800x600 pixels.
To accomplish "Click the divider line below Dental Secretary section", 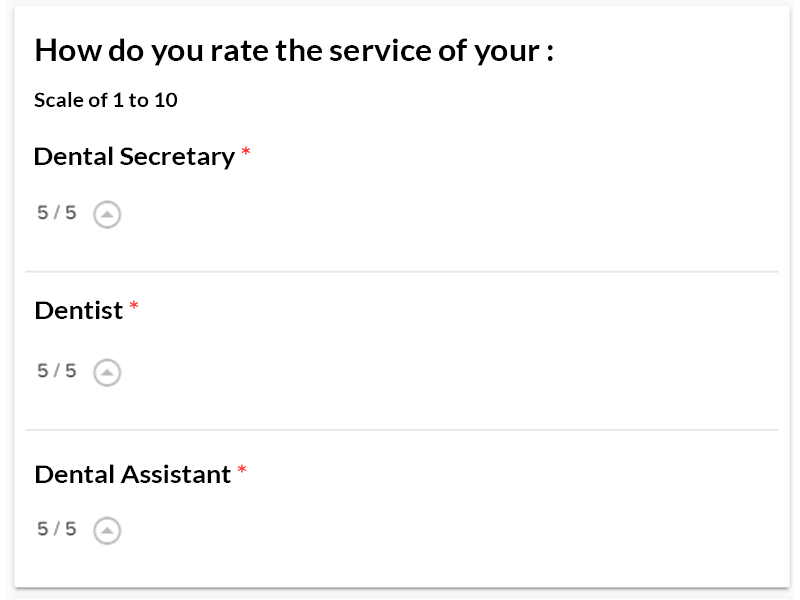I will 401,272.
